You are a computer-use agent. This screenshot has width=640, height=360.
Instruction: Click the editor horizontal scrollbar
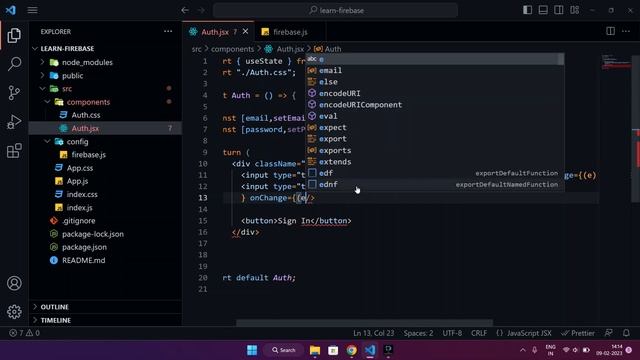[x=364, y=323]
